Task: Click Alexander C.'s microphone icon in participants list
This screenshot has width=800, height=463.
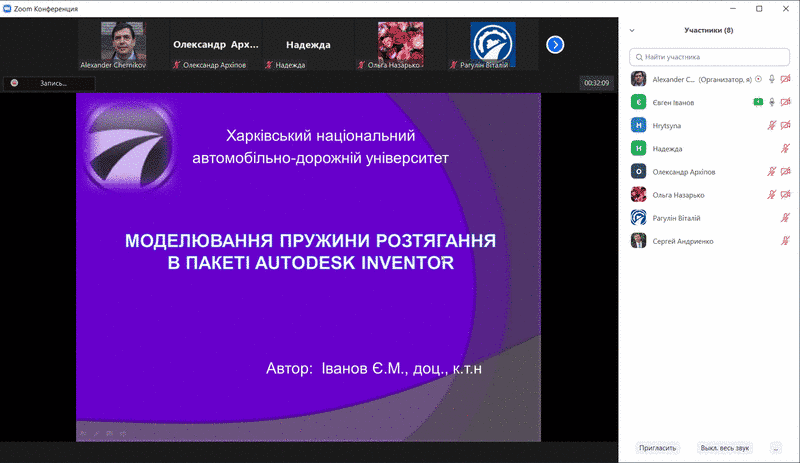Action: pyautogui.click(x=771, y=79)
